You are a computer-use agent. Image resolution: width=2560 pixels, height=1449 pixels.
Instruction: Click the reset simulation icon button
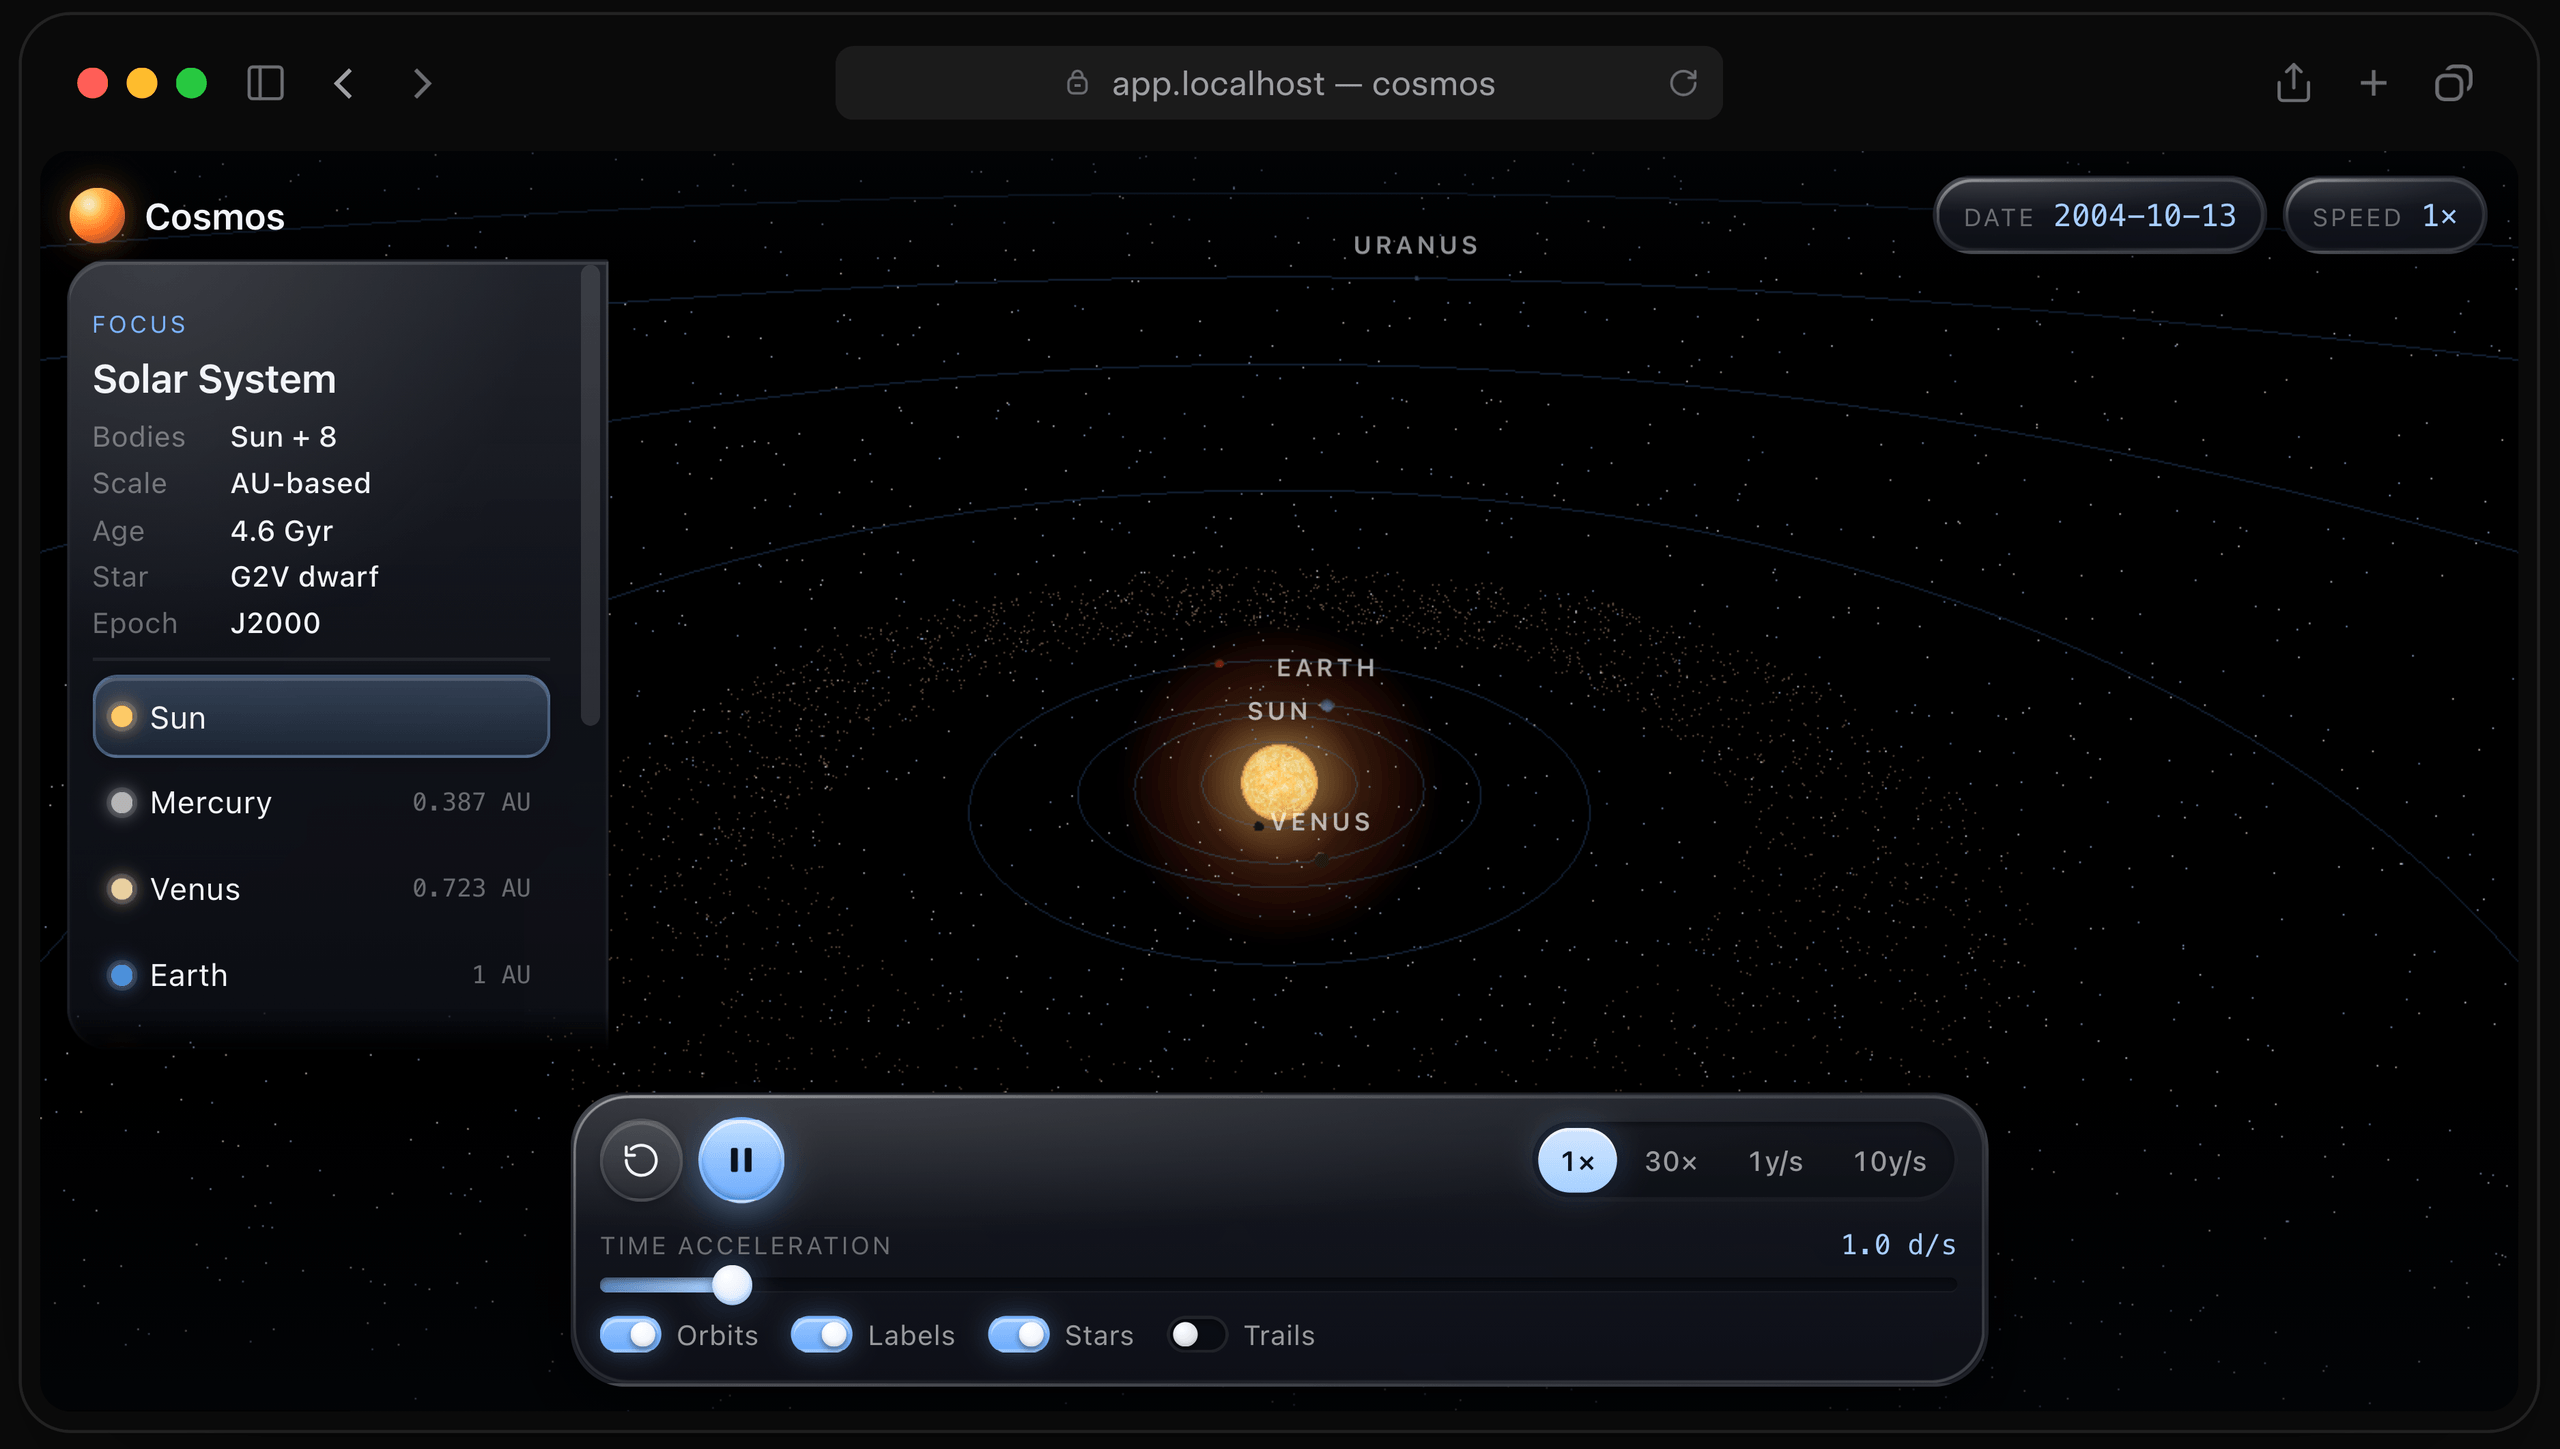pyautogui.click(x=641, y=1160)
